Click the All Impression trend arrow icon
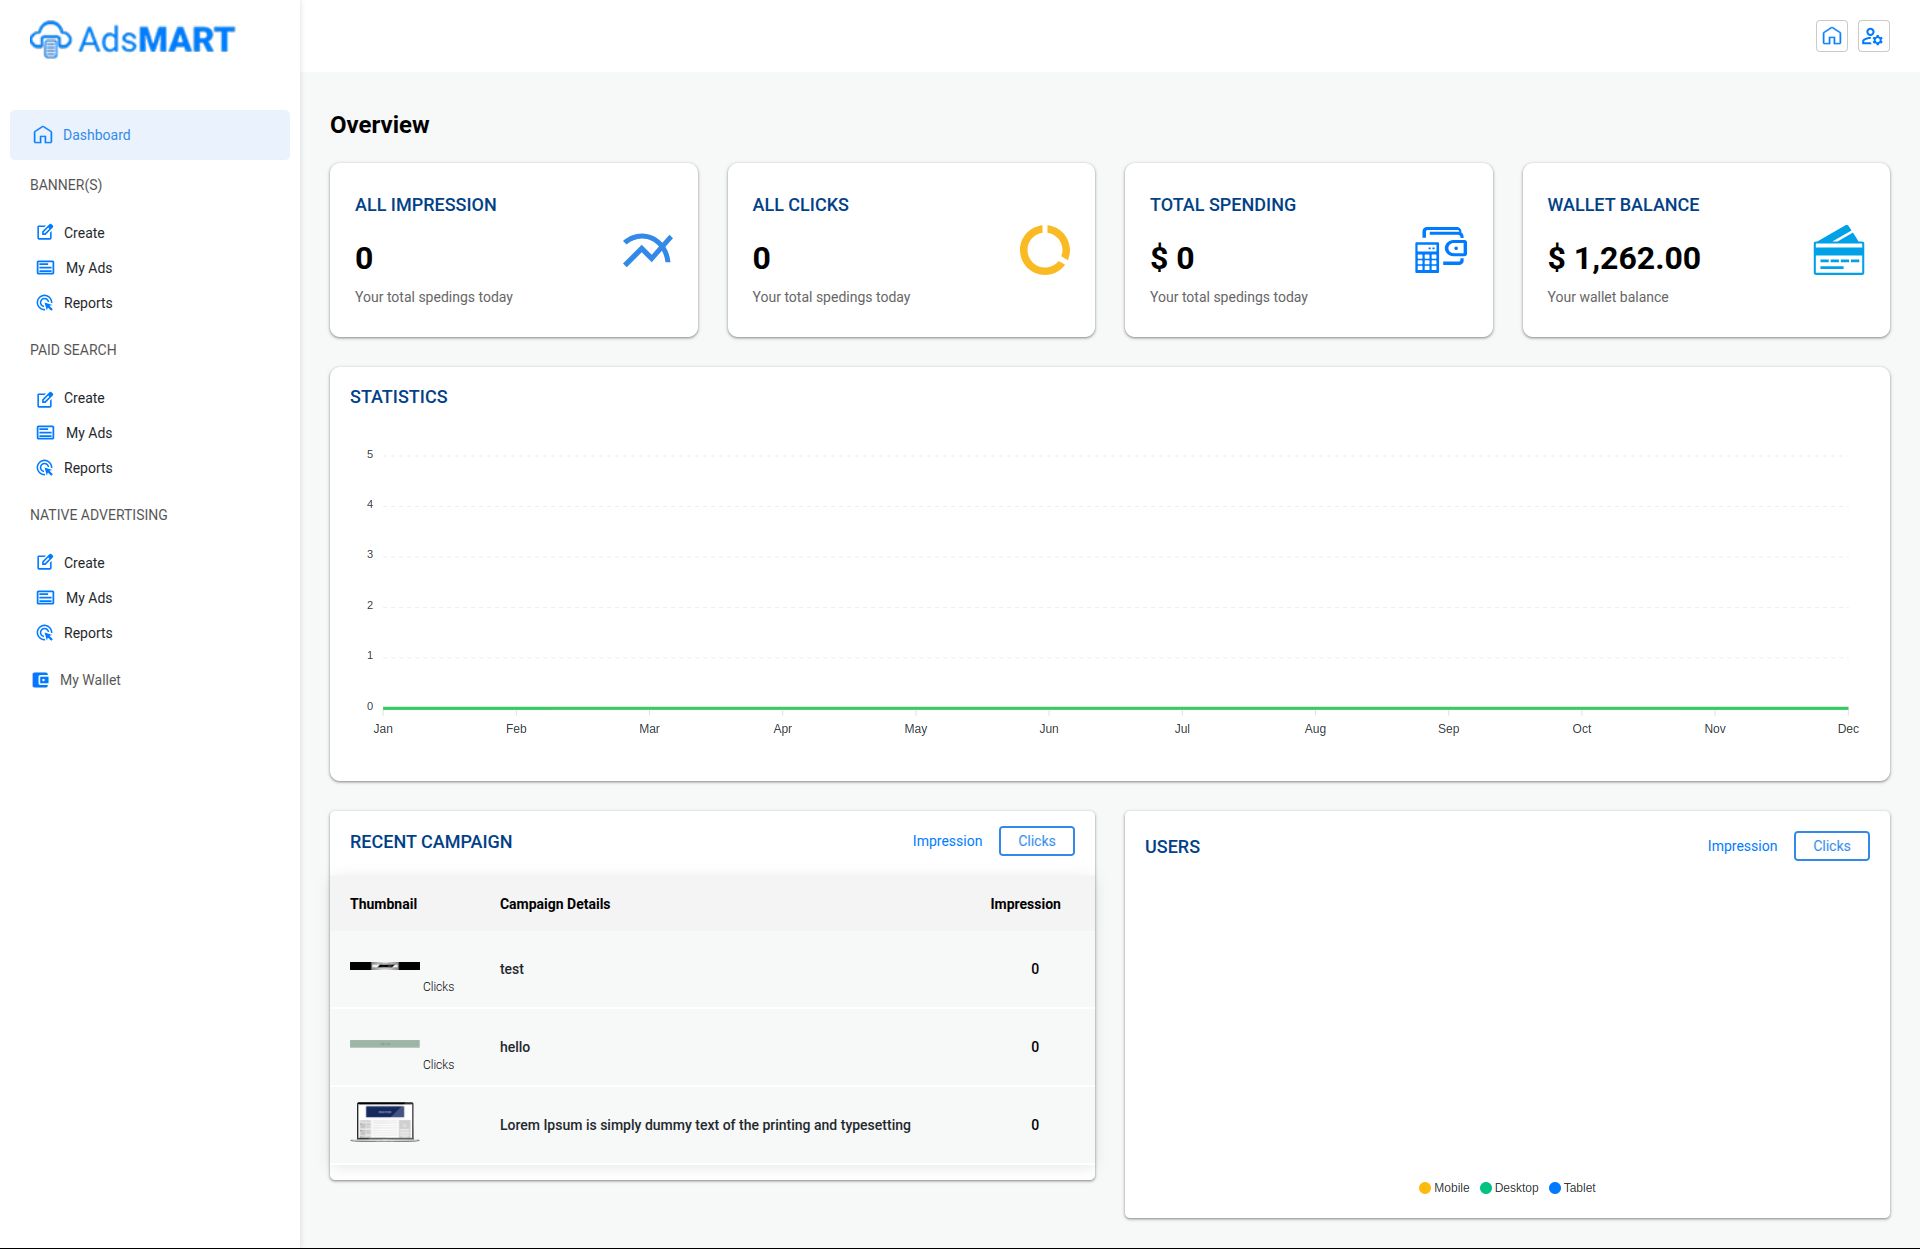 pyautogui.click(x=647, y=250)
